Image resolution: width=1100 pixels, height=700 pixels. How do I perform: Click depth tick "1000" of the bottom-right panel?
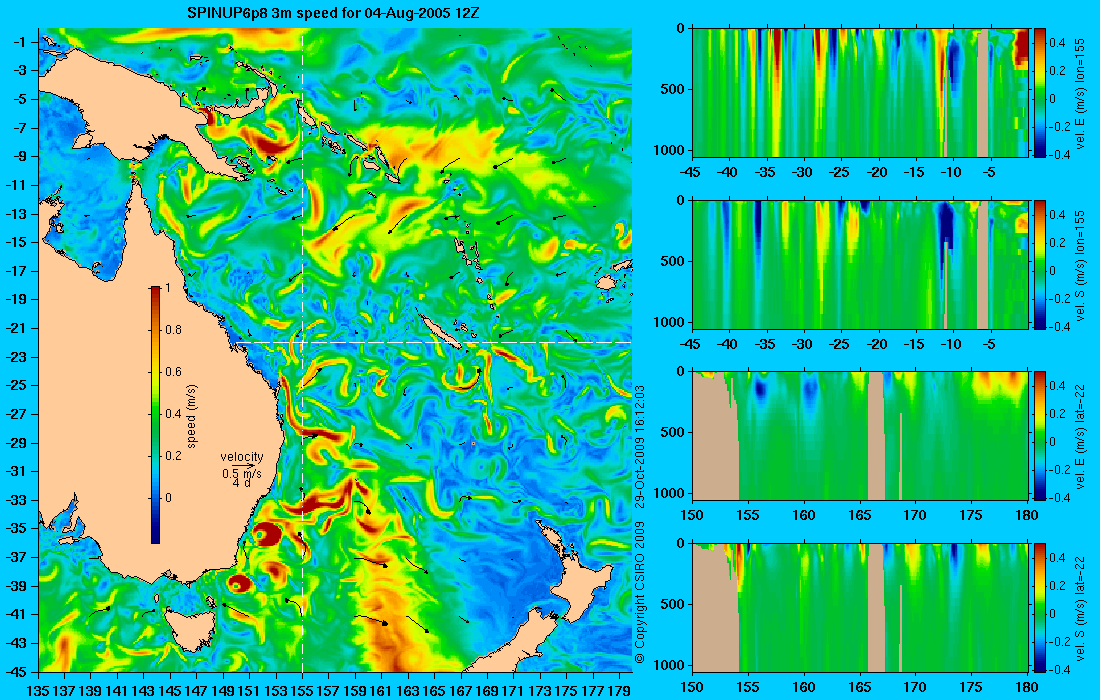(671, 665)
